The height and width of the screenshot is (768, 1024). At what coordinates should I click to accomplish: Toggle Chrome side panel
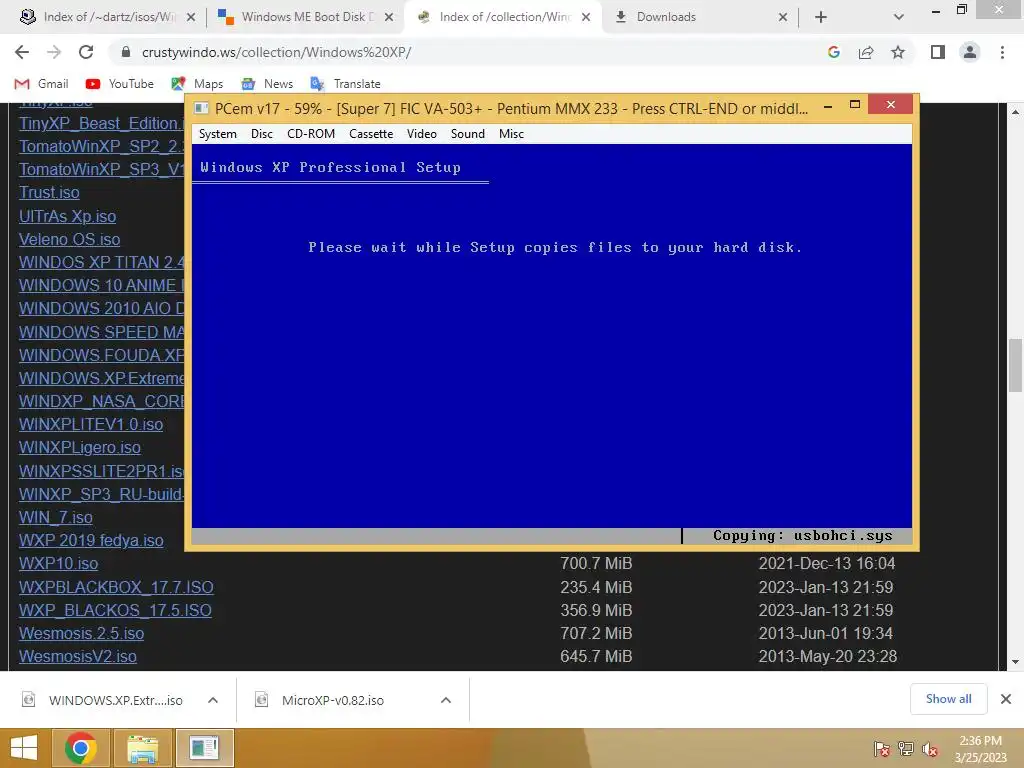938,52
